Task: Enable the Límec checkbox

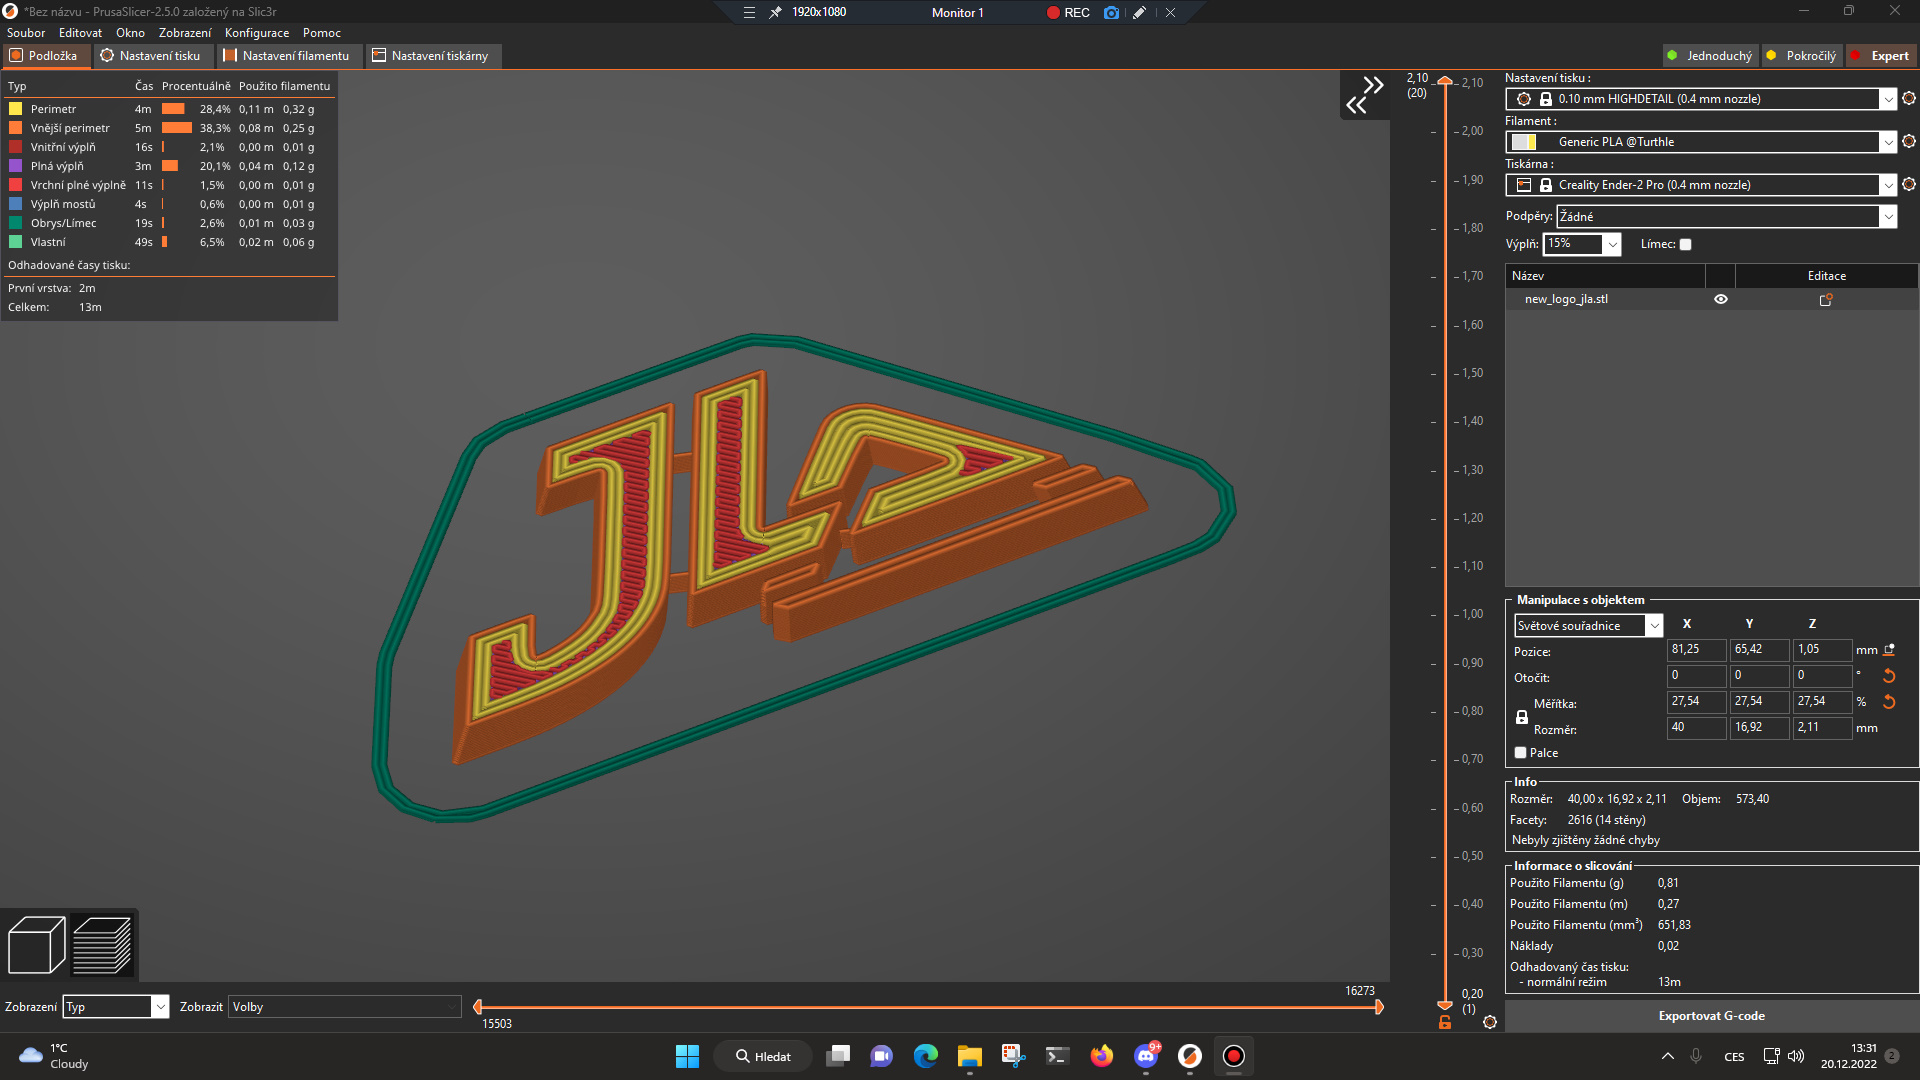Action: coord(1684,244)
